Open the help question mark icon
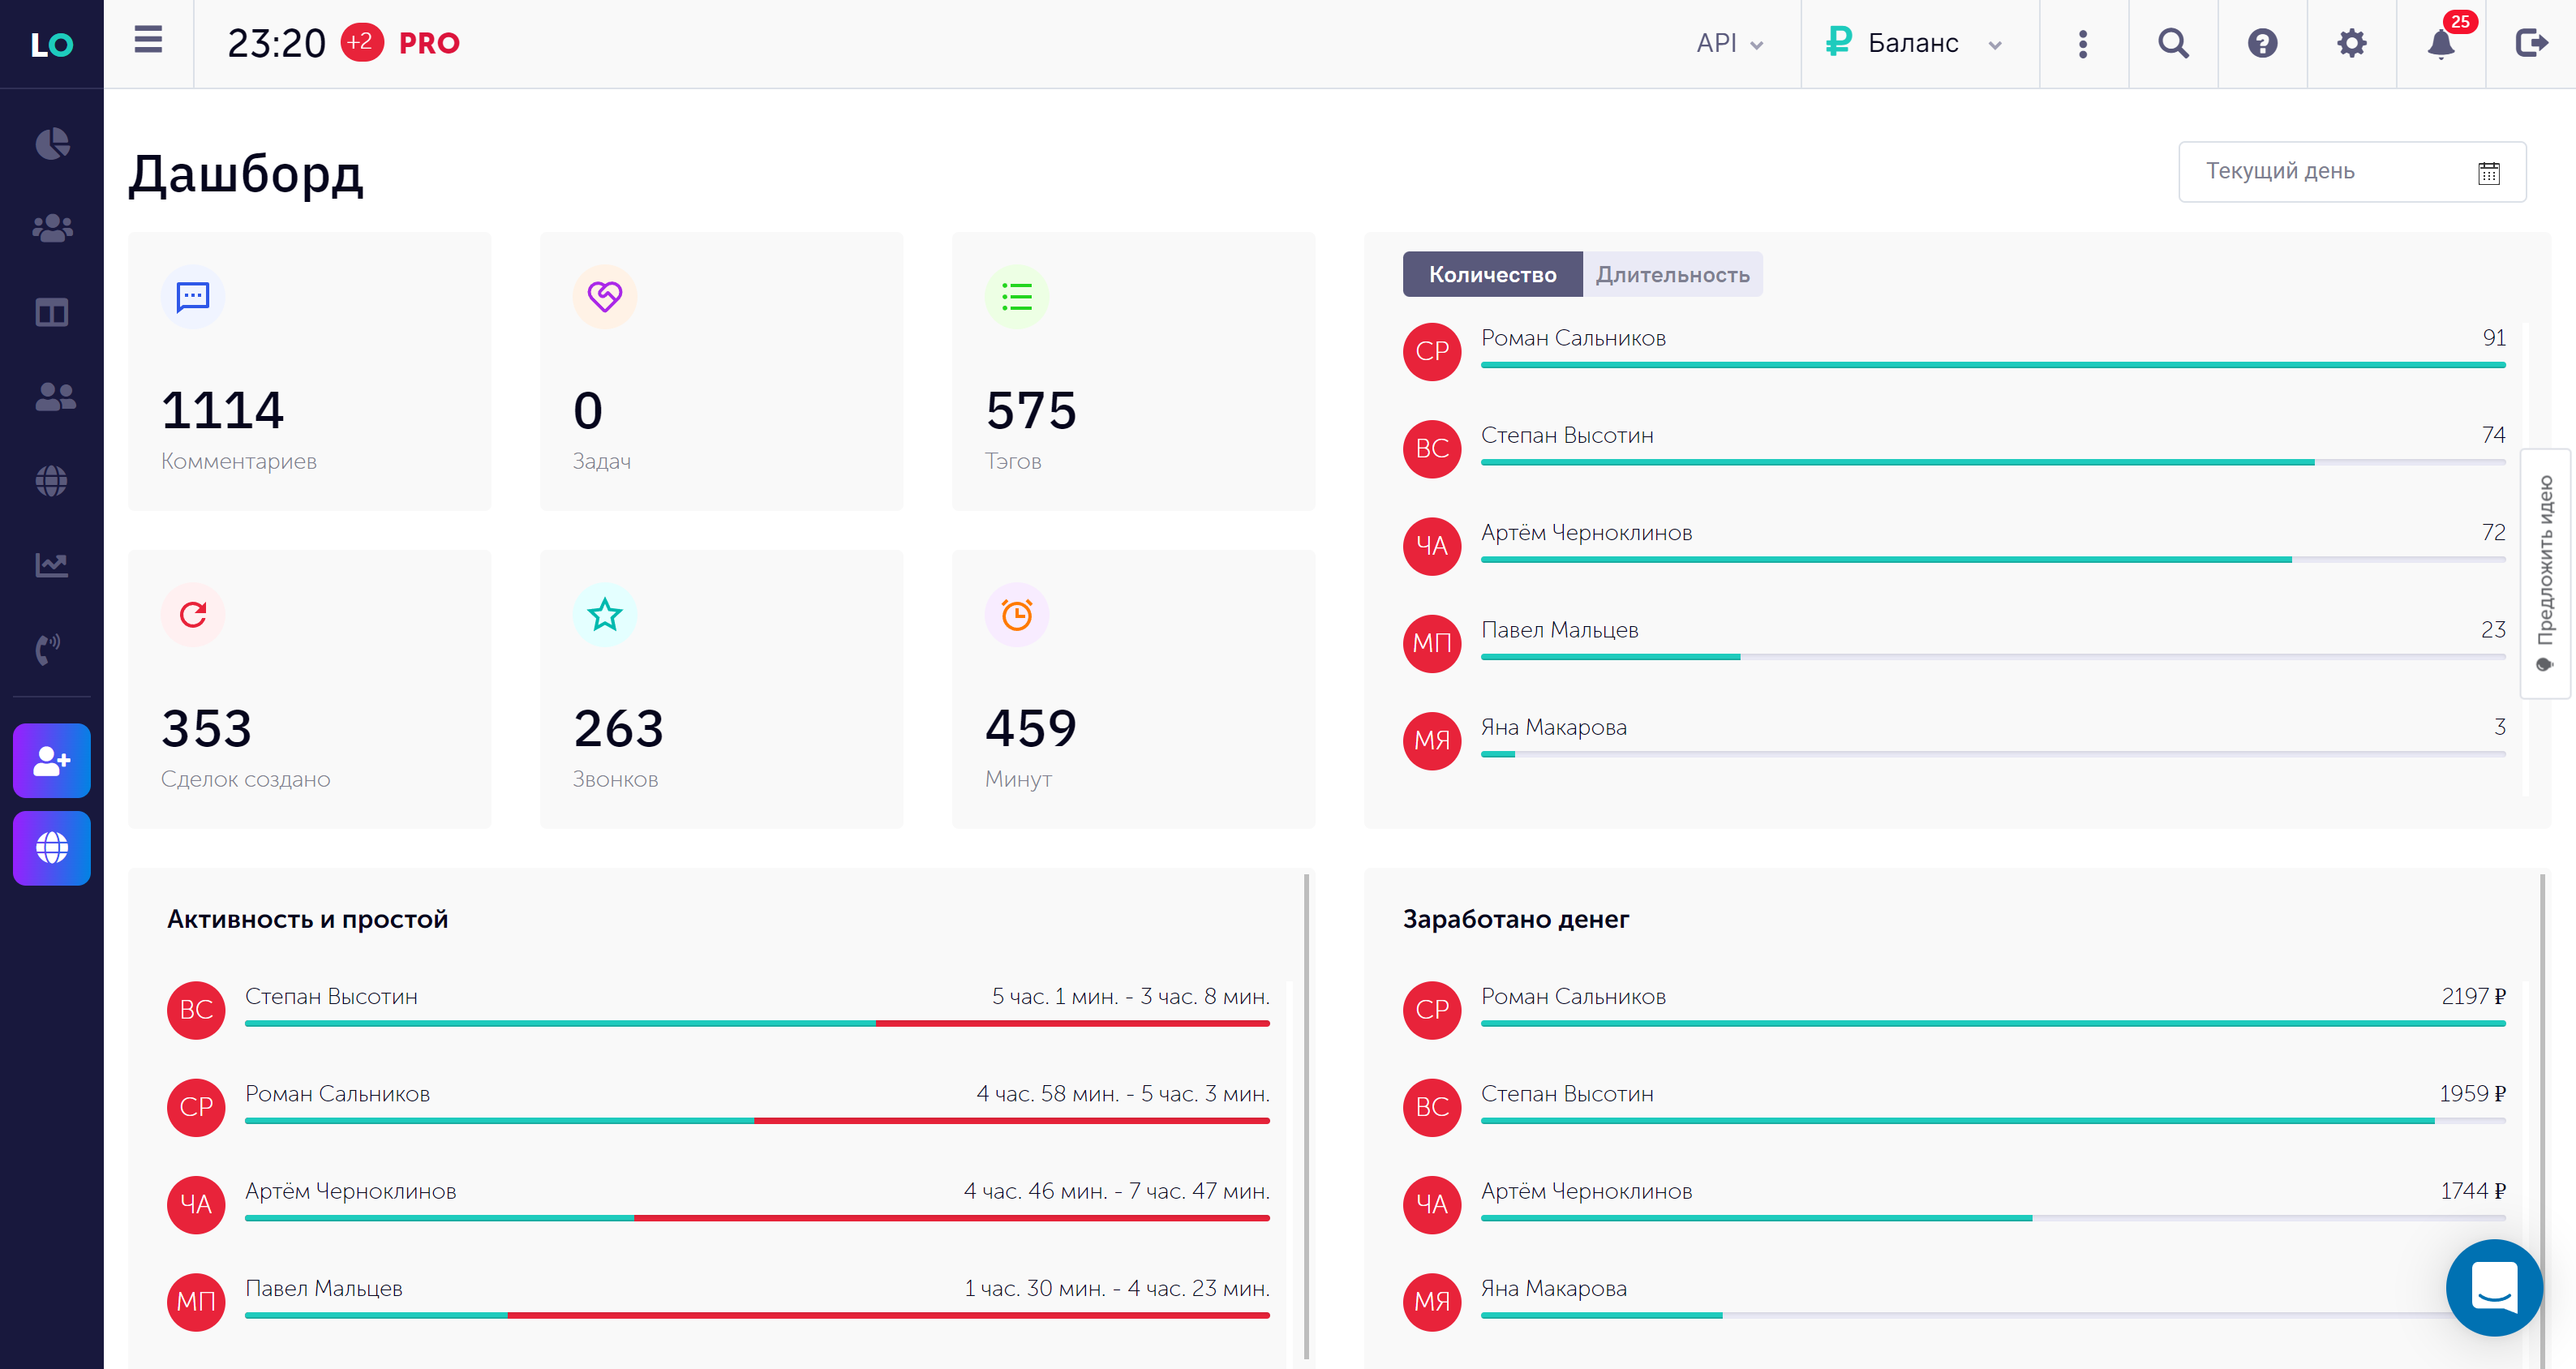This screenshot has width=2576, height=1369. tap(2262, 44)
